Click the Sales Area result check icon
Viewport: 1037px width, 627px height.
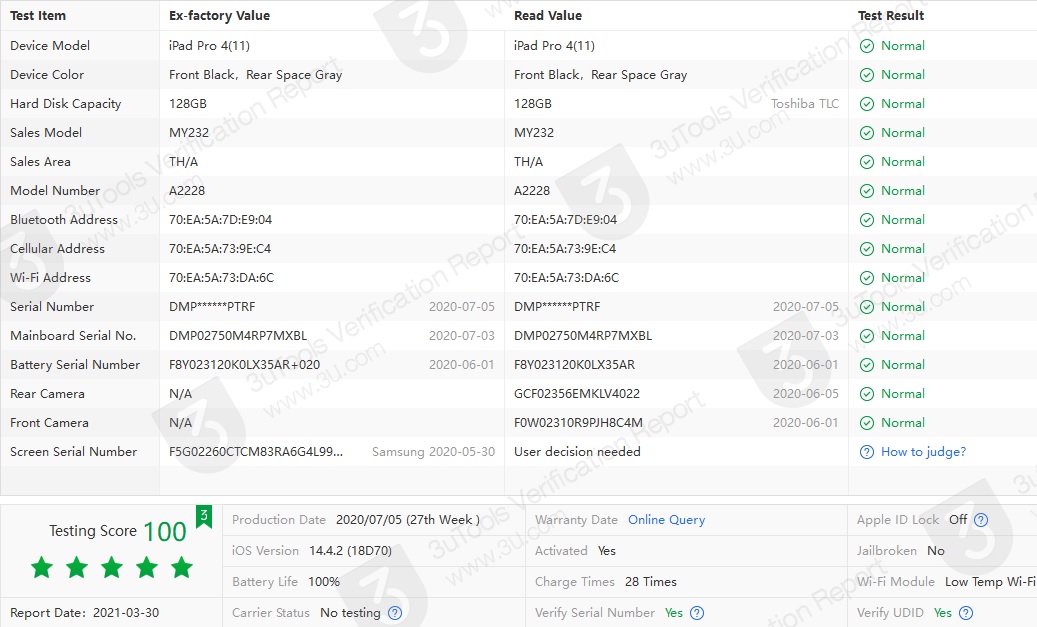pos(866,162)
